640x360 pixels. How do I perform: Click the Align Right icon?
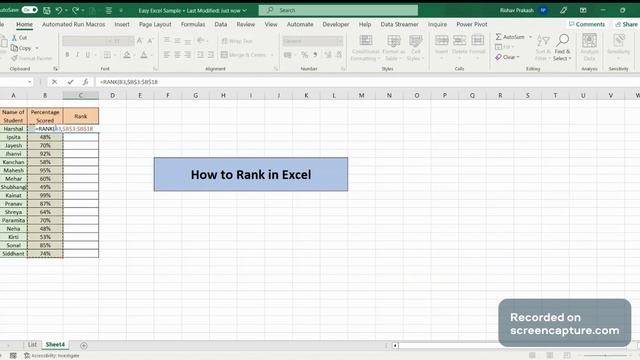coord(188,55)
